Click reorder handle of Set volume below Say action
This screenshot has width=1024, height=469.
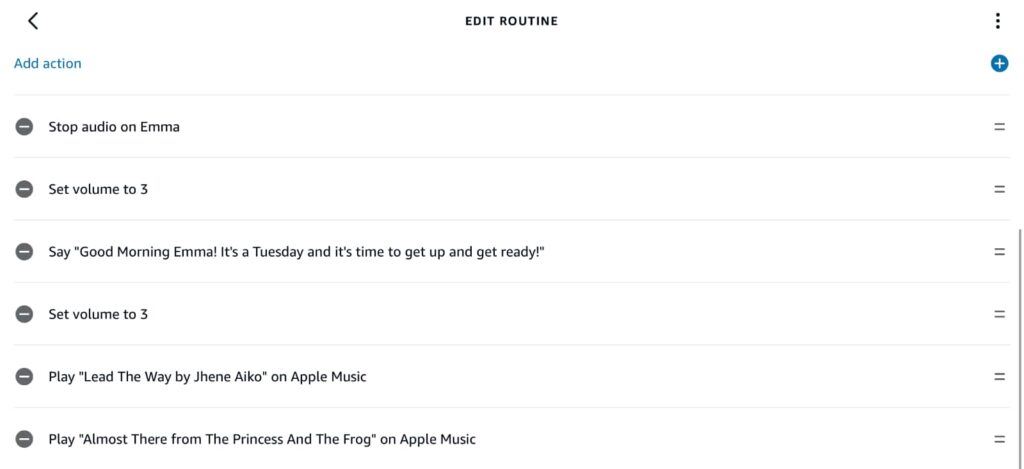click(998, 314)
